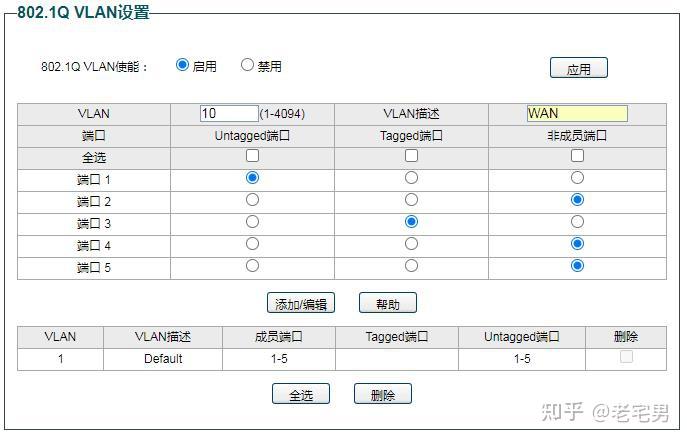687x440 pixels.
Task: Click the 端口 3 row label
Action: (x=94, y=224)
